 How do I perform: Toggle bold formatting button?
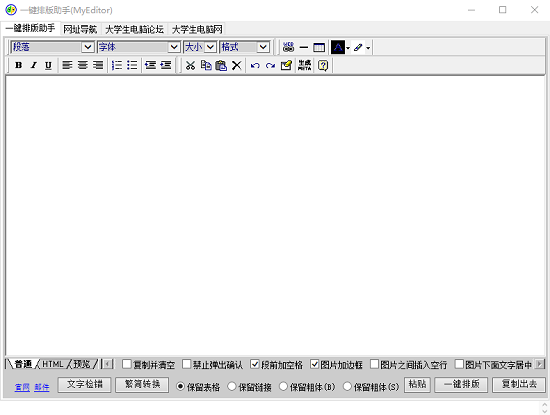[19, 65]
